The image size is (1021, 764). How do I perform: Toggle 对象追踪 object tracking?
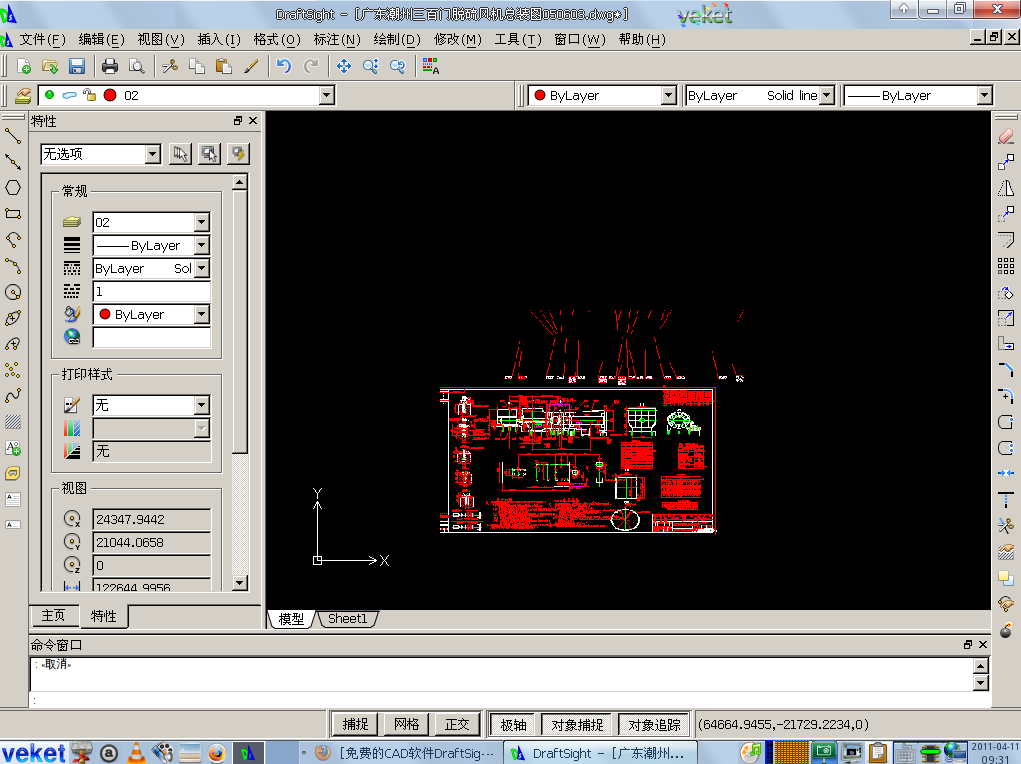coord(654,724)
